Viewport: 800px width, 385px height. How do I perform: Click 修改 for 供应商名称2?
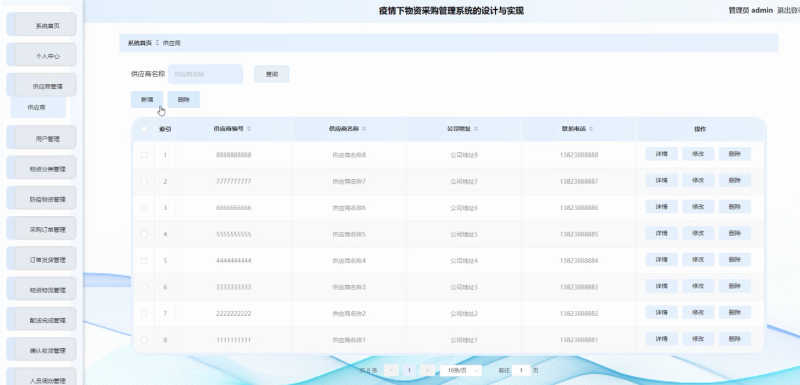(698, 312)
